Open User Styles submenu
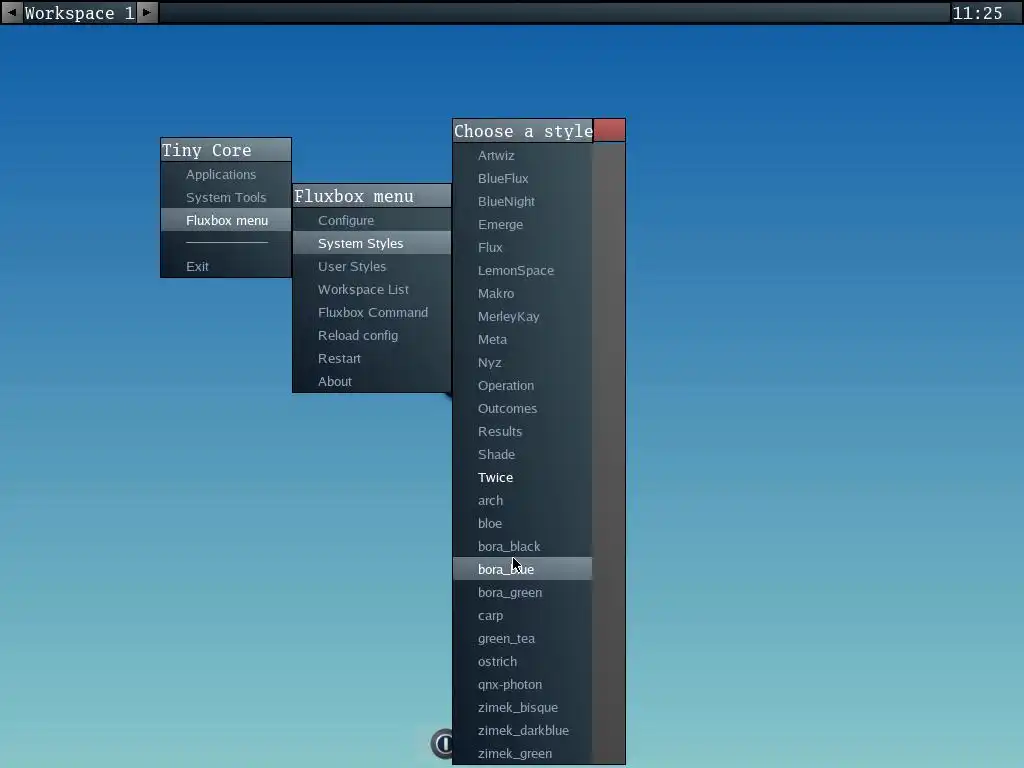Screen dimensions: 1024x768 372,266
